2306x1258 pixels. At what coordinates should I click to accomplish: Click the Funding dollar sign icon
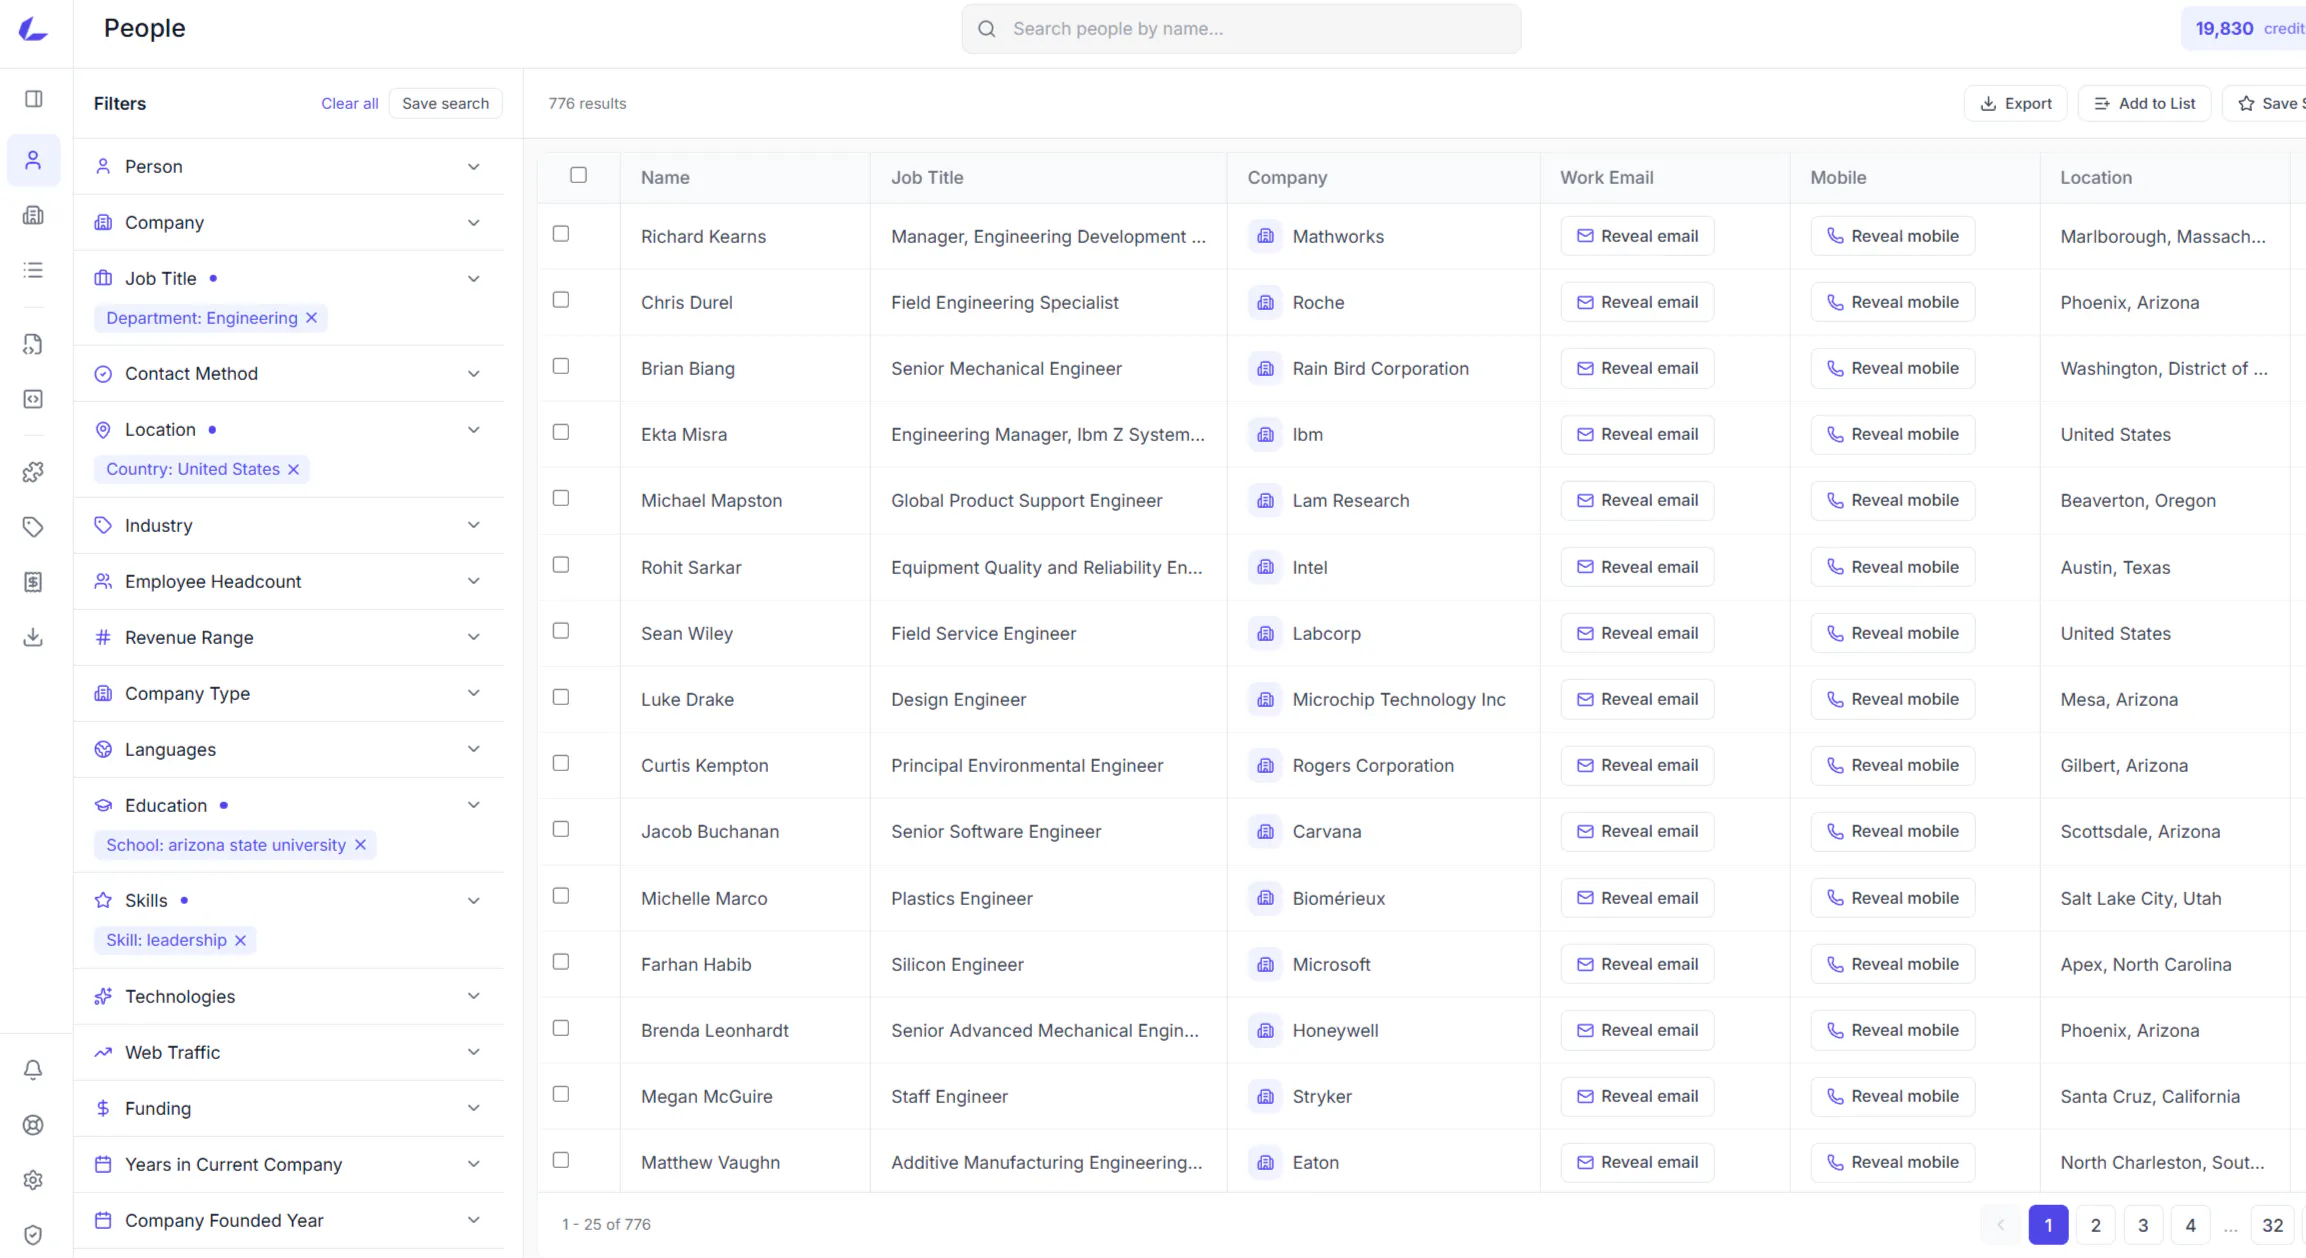point(103,1108)
